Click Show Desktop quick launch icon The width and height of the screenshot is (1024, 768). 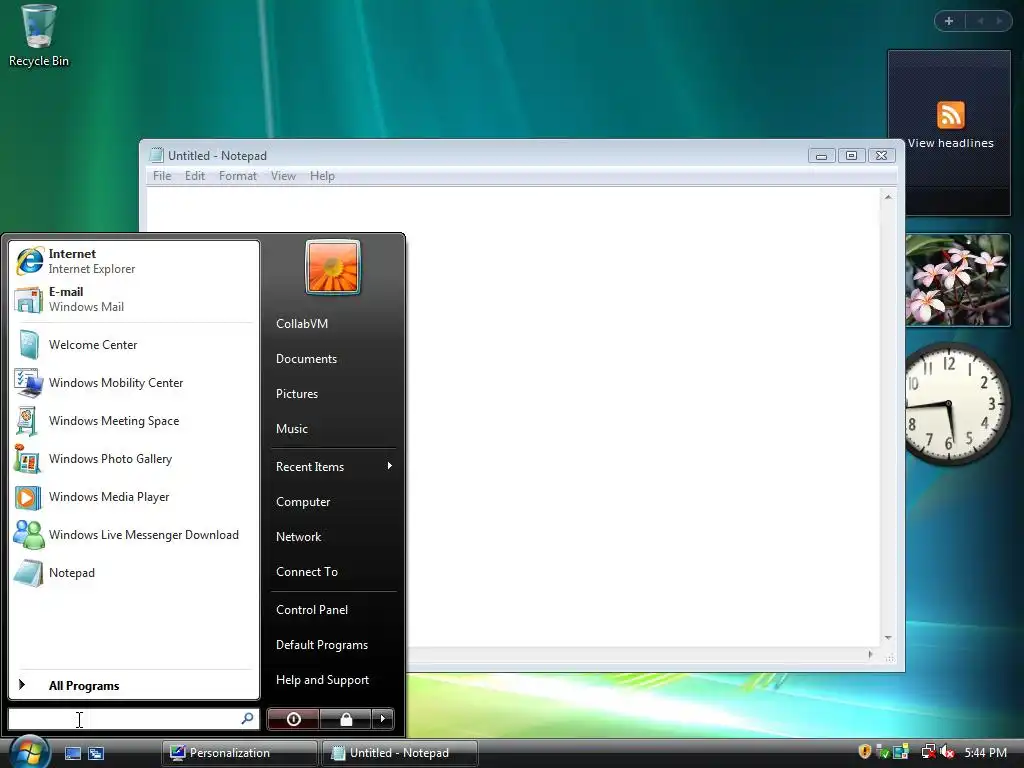(72, 753)
